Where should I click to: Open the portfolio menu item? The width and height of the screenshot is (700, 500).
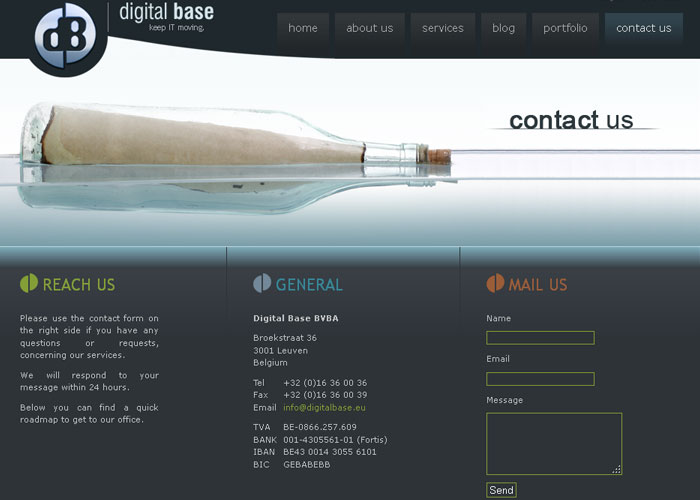coord(565,28)
